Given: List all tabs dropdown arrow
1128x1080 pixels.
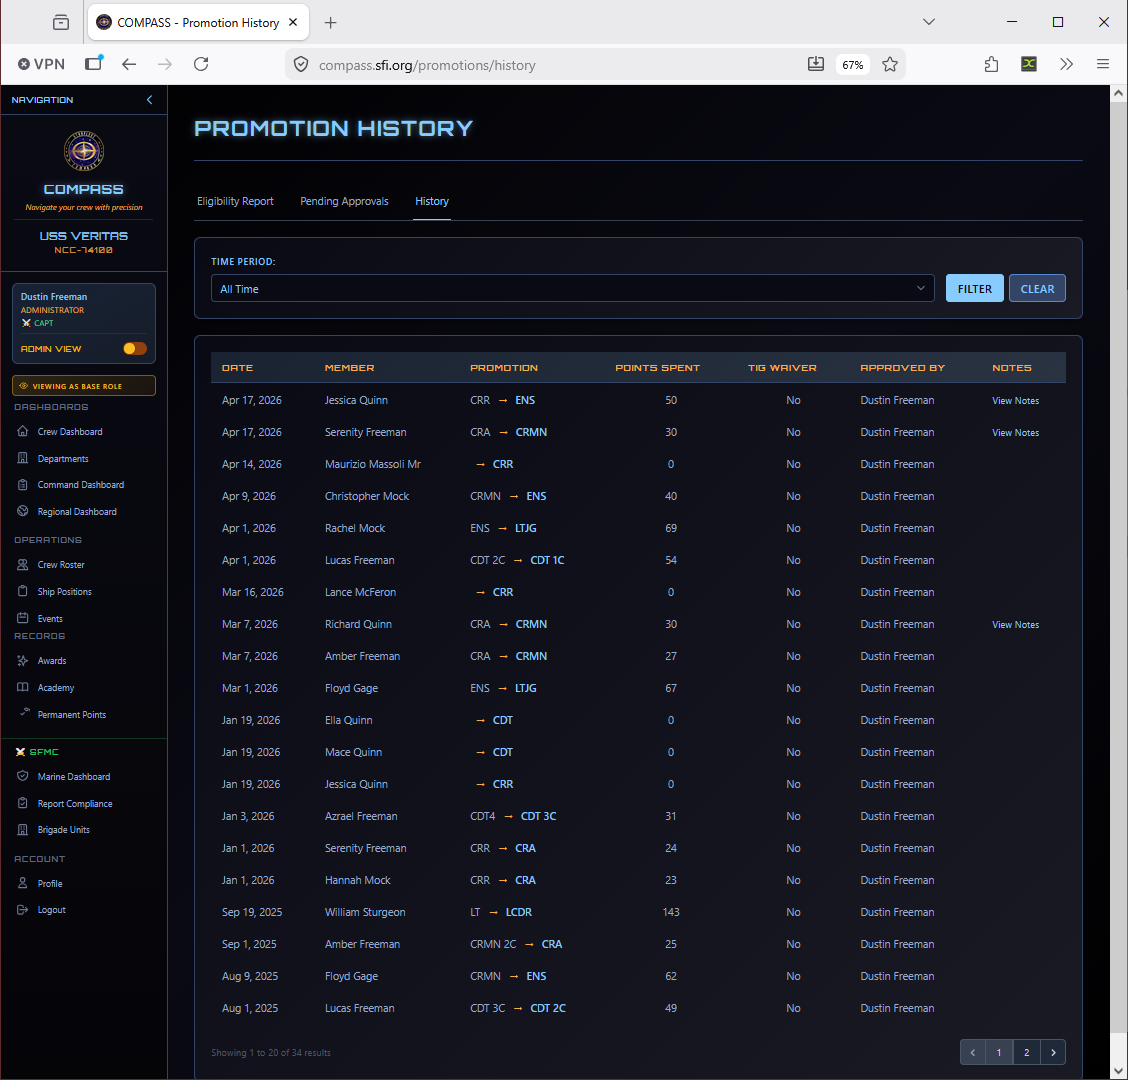Looking at the screenshot, I should [929, 22].
